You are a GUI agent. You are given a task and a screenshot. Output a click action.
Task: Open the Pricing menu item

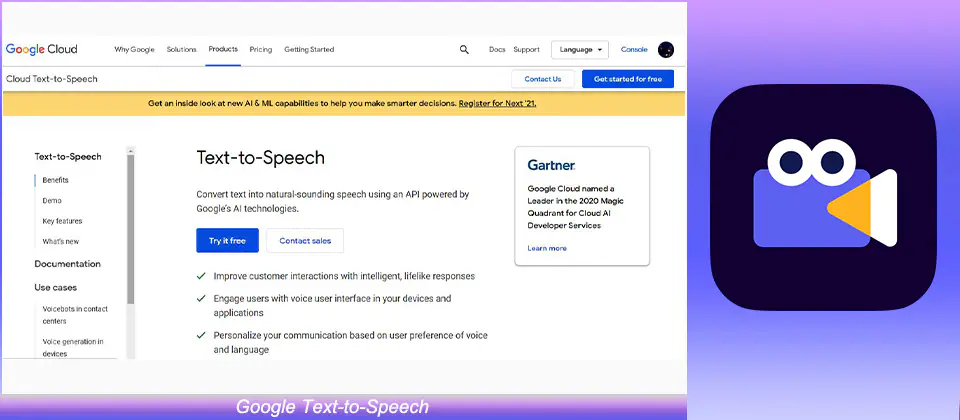[261, 50]
